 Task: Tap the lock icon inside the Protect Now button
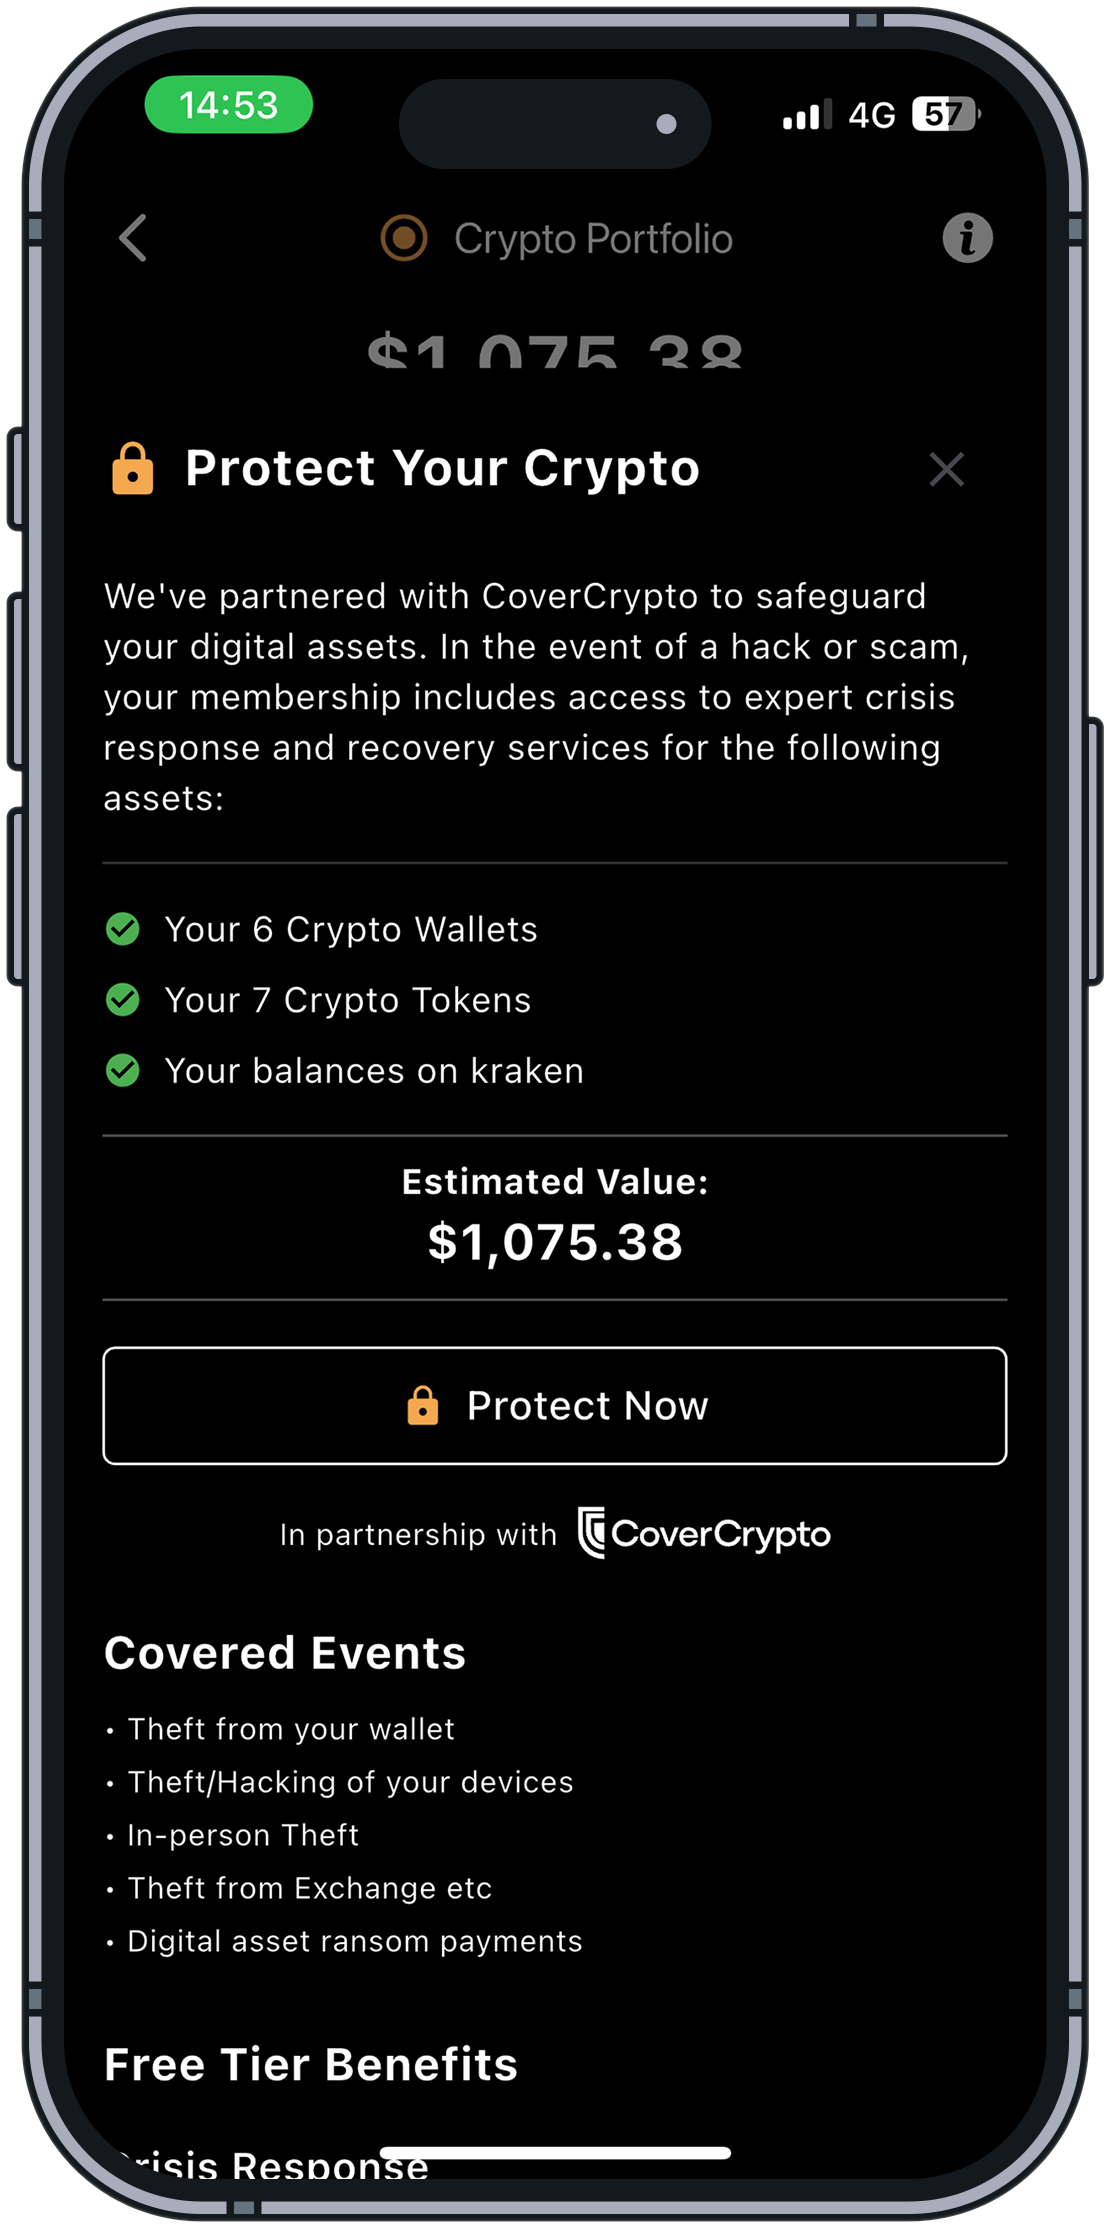point(424,1406)
